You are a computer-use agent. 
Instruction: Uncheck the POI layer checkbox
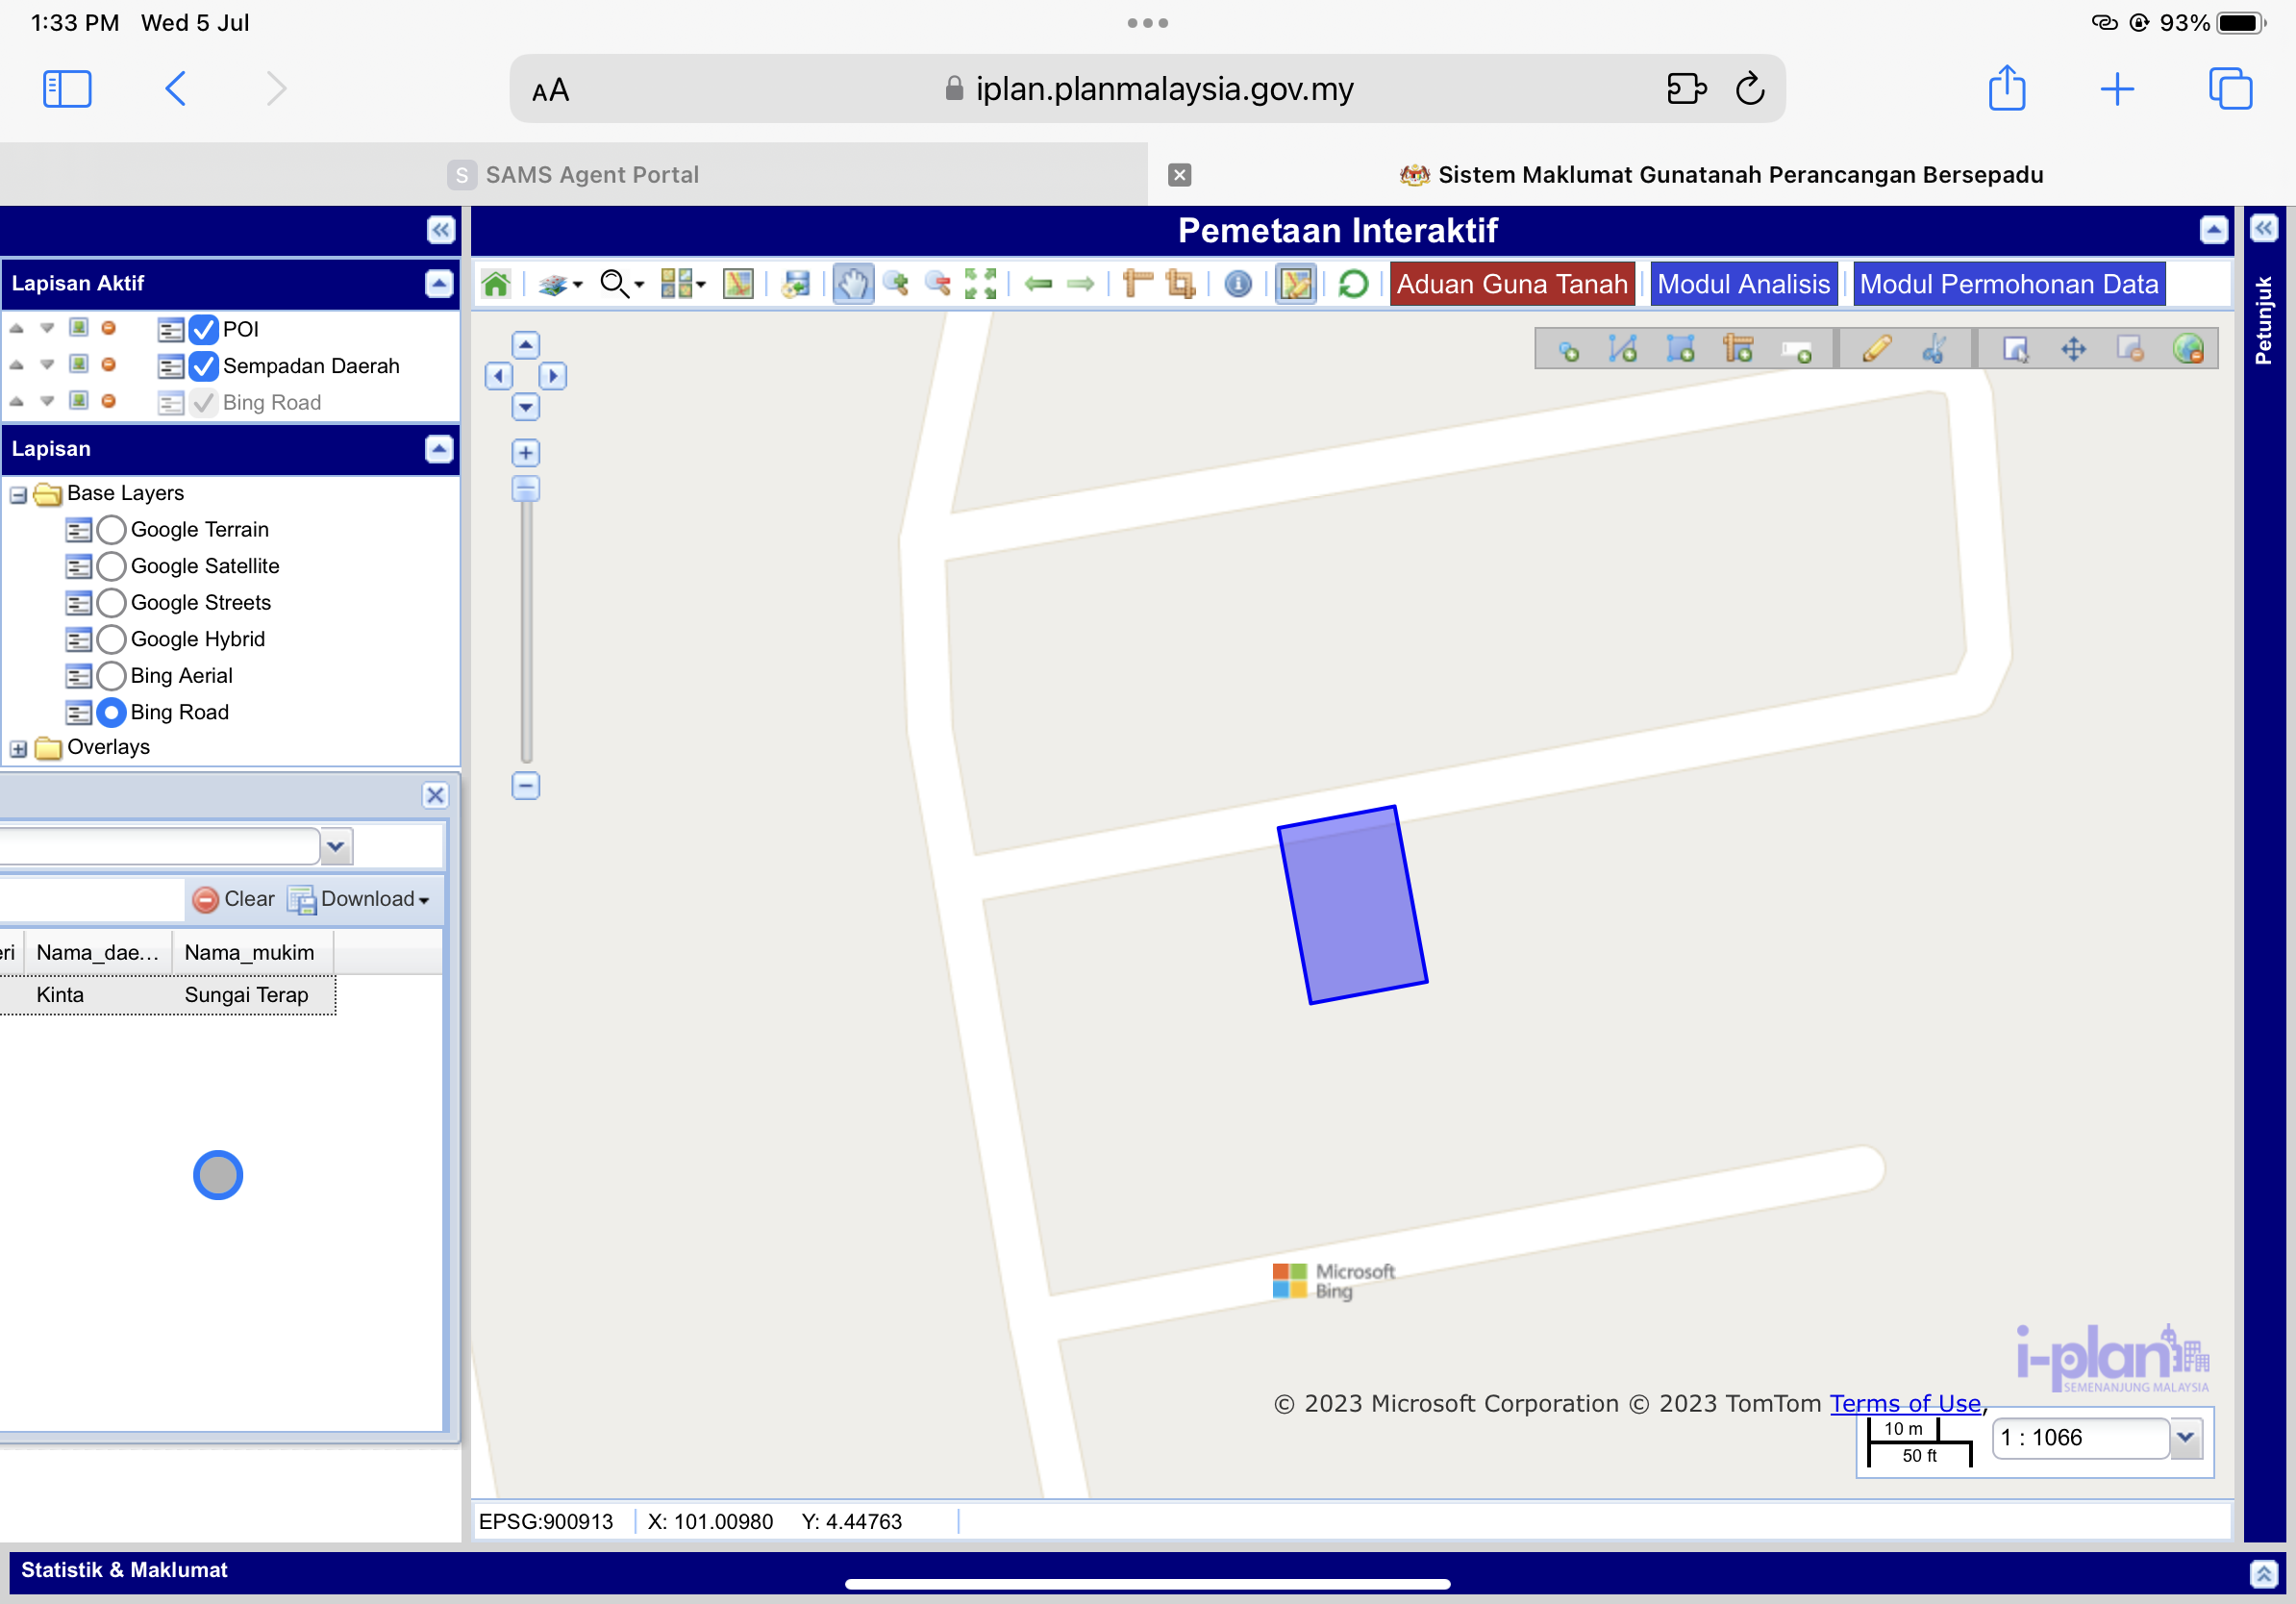click(203, 329)
